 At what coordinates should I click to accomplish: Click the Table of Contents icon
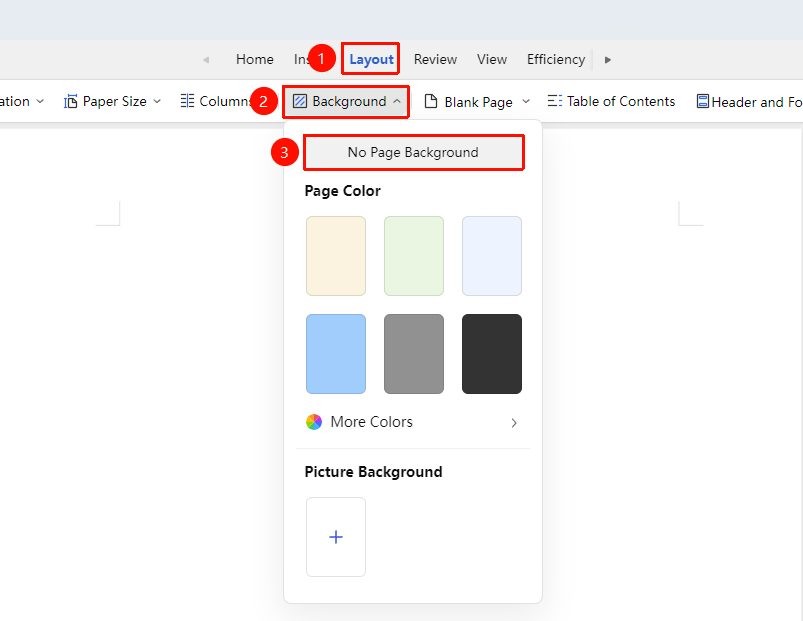(x=555, y=101)
